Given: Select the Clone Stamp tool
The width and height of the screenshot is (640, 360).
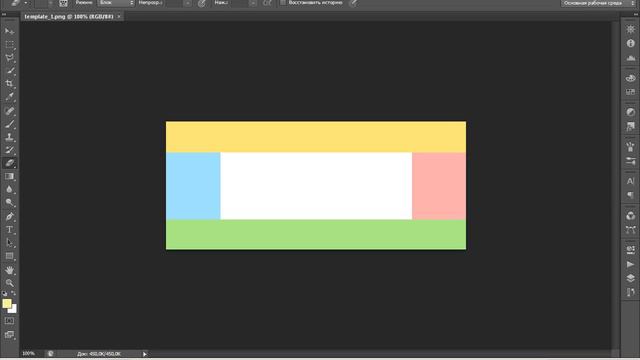Looking at the screenshot, I should pyautogui.click(x=9, y=137).
